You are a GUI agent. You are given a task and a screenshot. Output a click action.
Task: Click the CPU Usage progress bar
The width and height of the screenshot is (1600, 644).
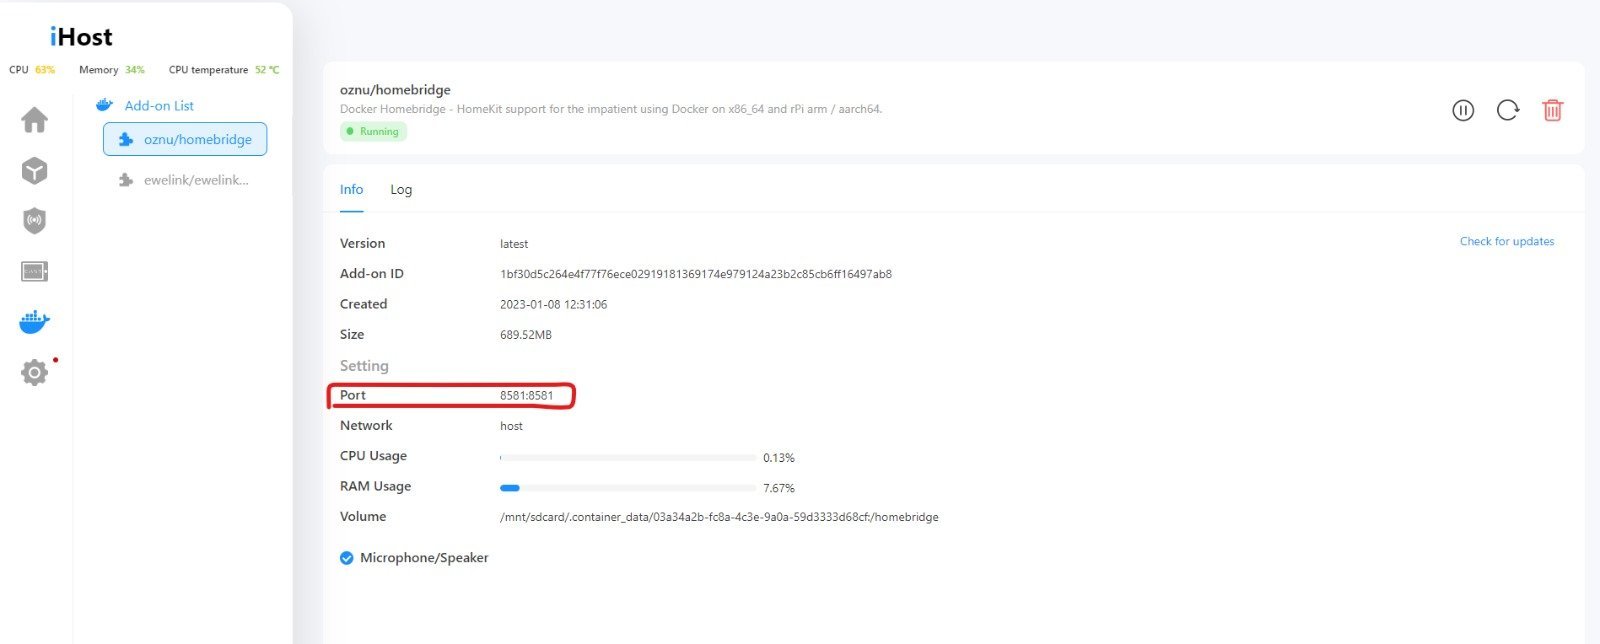[x=628, y=457]
